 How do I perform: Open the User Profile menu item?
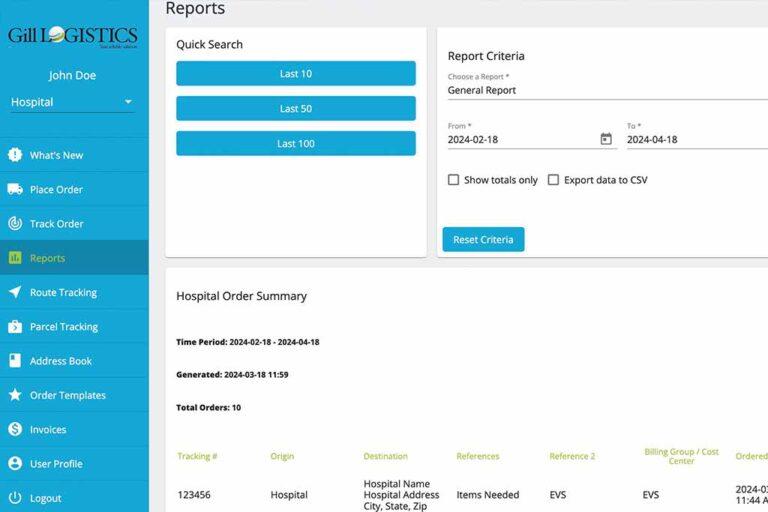coord(56,464)
